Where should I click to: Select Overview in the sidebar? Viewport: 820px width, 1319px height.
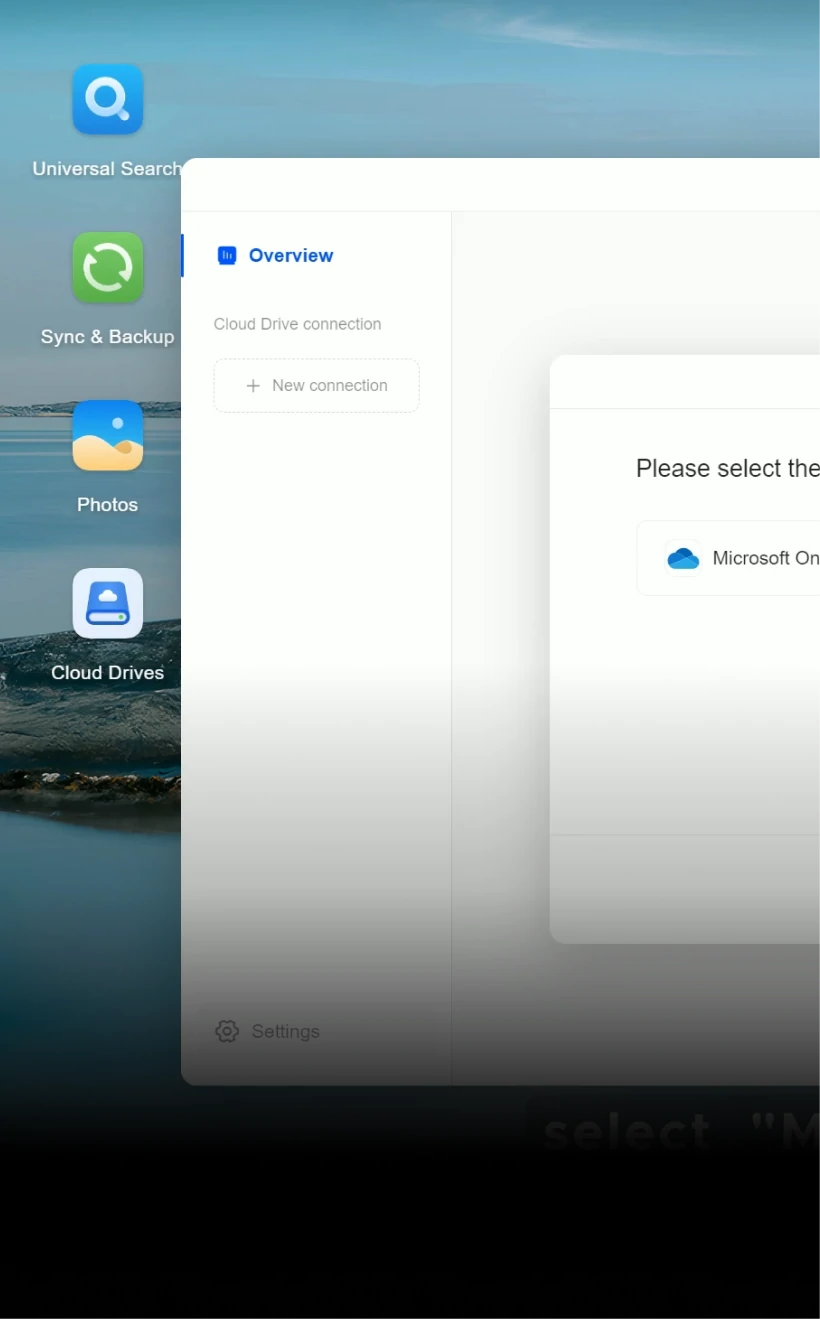coord(290,255)
